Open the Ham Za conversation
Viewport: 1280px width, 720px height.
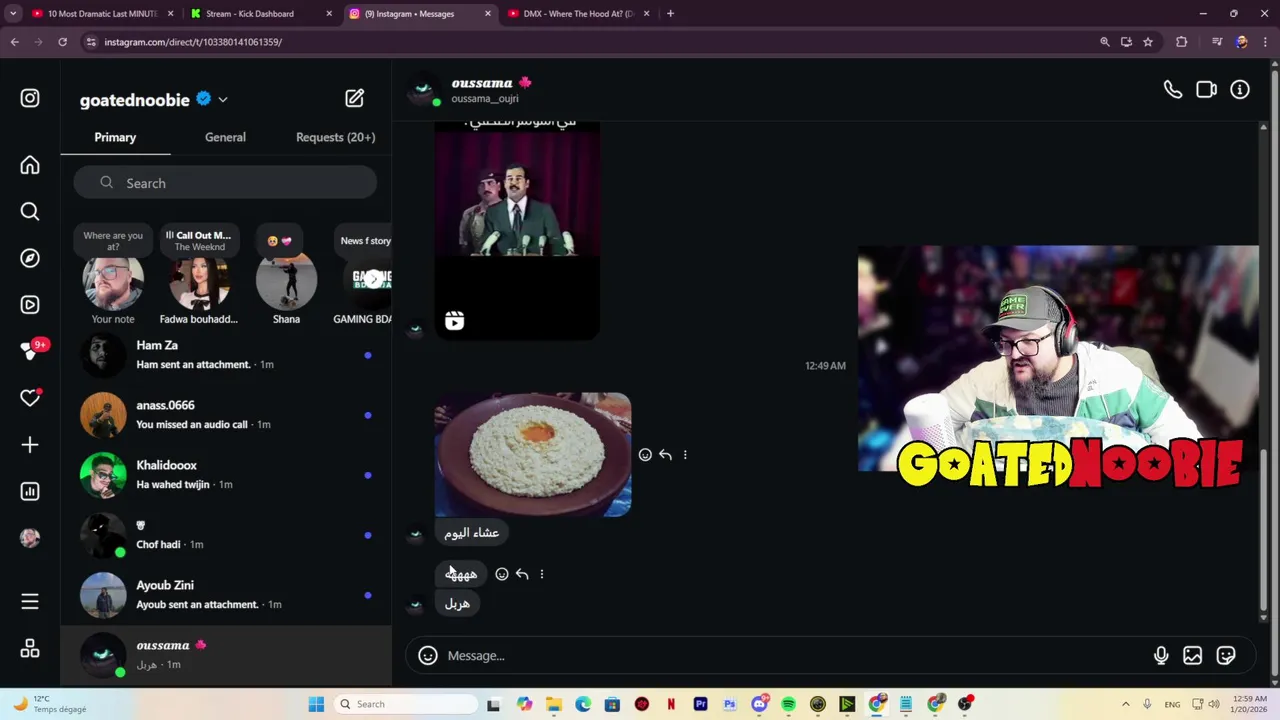(225, 355)
